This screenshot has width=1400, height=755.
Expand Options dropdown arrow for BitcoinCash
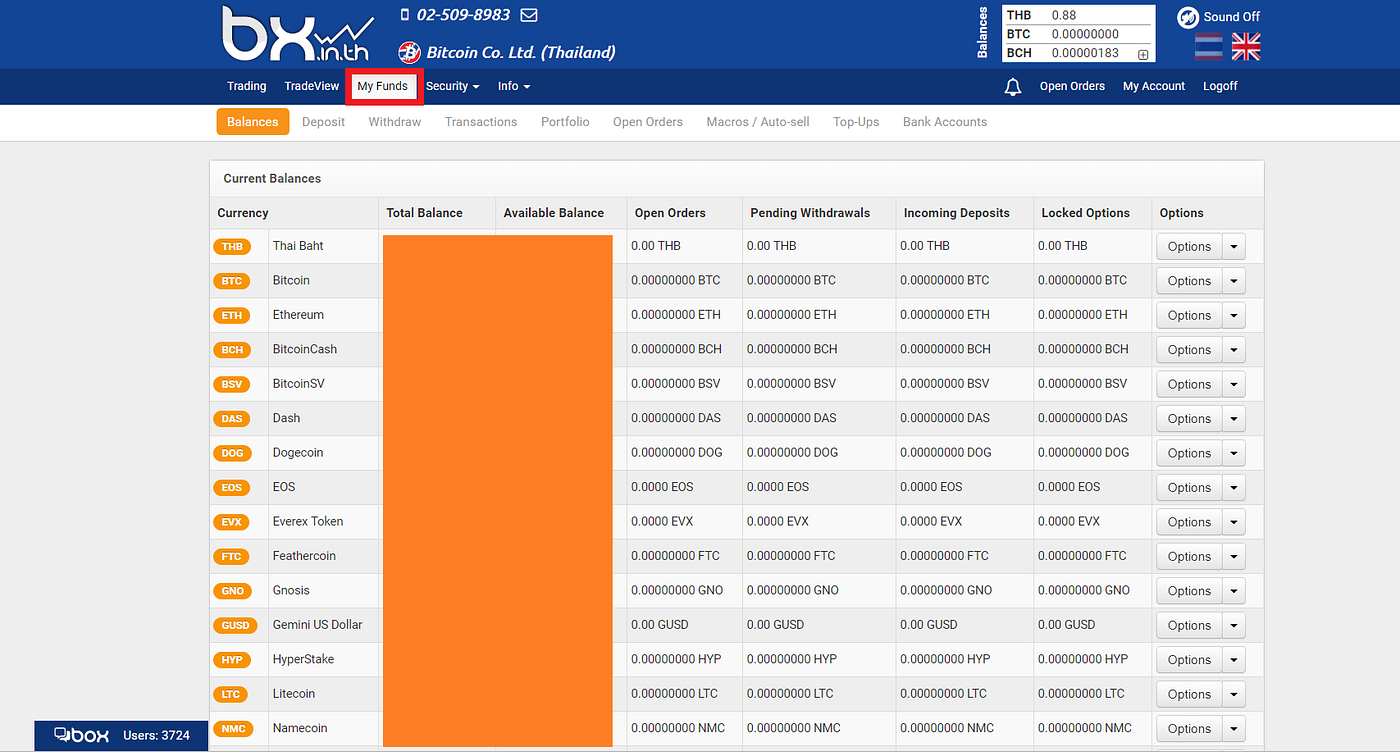coord(1234,350)
